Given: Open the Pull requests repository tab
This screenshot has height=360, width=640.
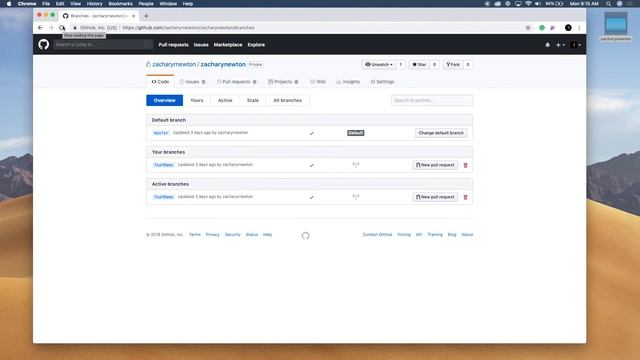Looking at the screenshot, I should [x=237, y=82].
